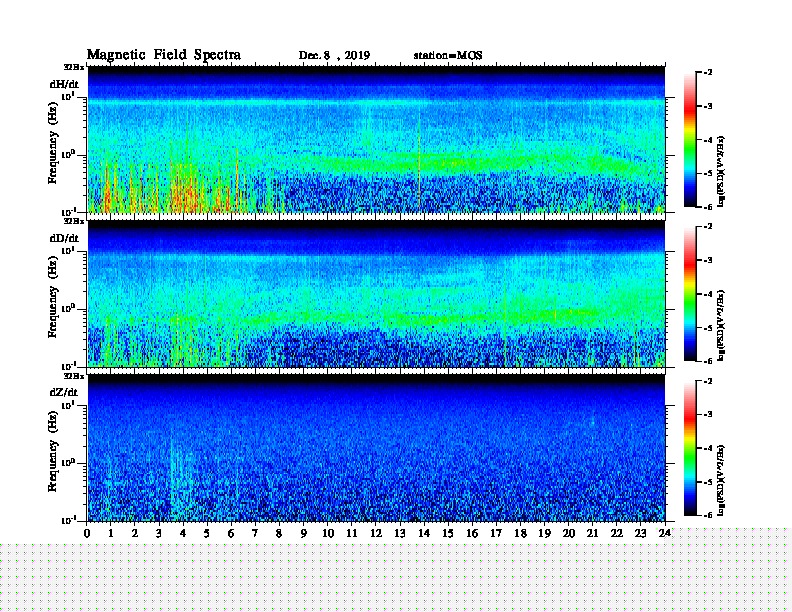Click the '-5' value on the dH/dt color bar
This screenshot has width=792, height=612.
pos(708,173)
